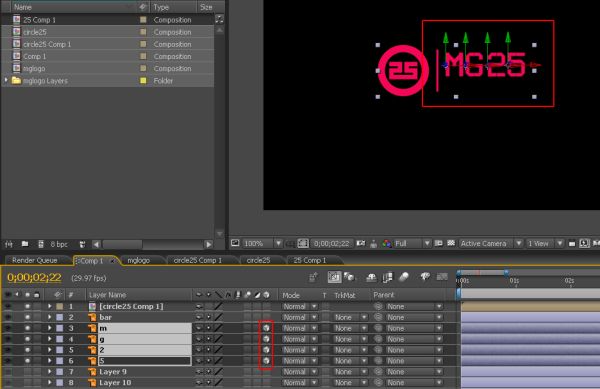
Task: Expand Layer 9 properties triangle
Action: point(49,372)
